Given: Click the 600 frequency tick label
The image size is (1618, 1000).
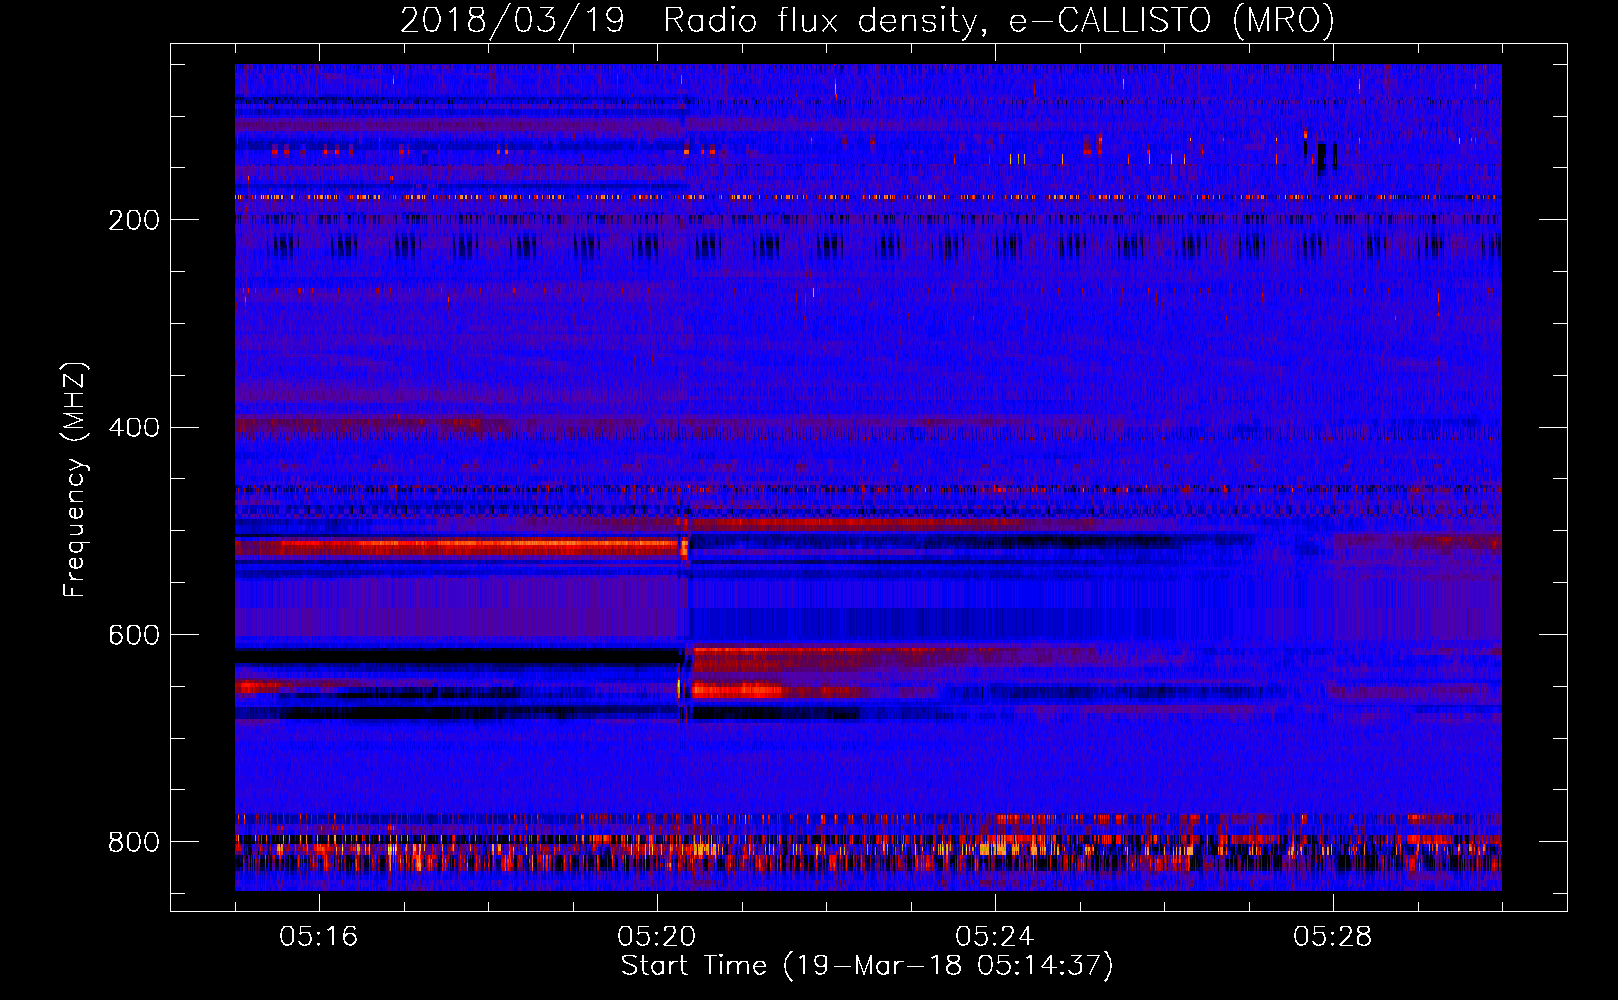Looking at the screenshot, I should (x=134, y=635).
